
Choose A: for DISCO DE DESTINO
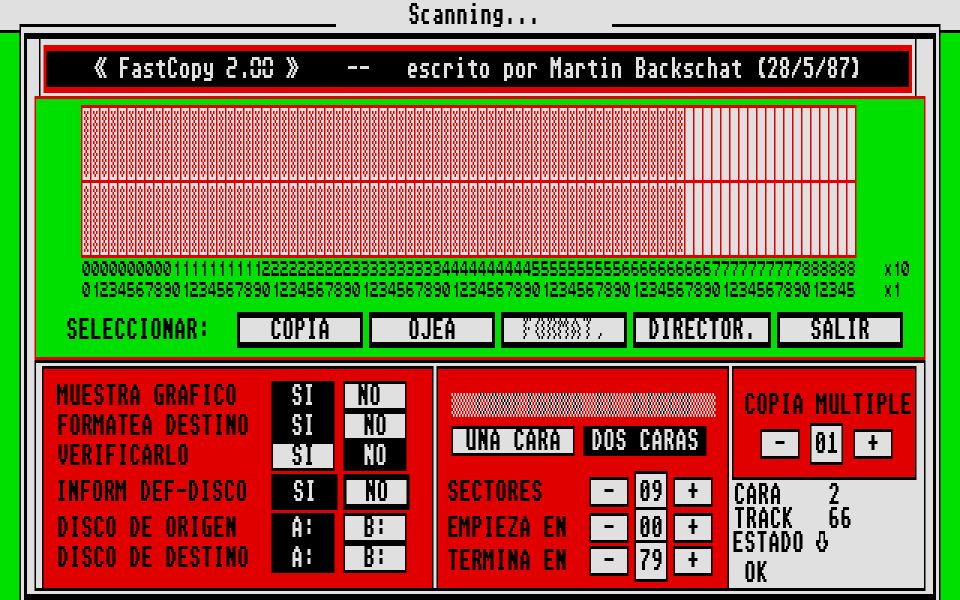pyautogui.click(x=303, y=558)
